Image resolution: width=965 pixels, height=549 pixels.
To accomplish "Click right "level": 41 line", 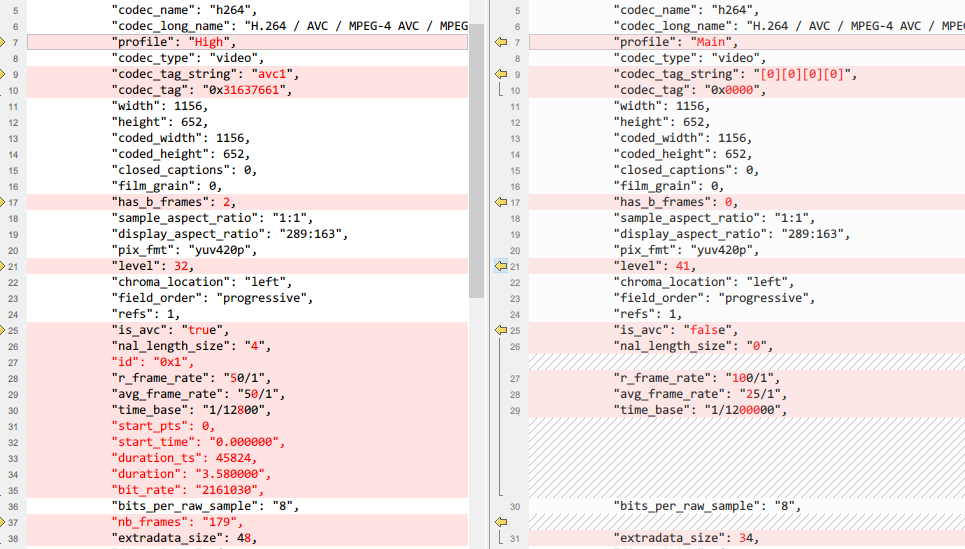I will (x=747, y=266).
